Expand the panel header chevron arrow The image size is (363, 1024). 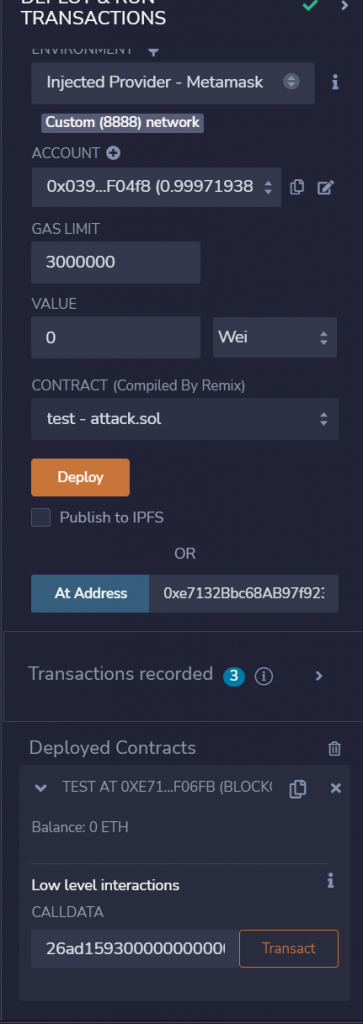tap(345, 5)
